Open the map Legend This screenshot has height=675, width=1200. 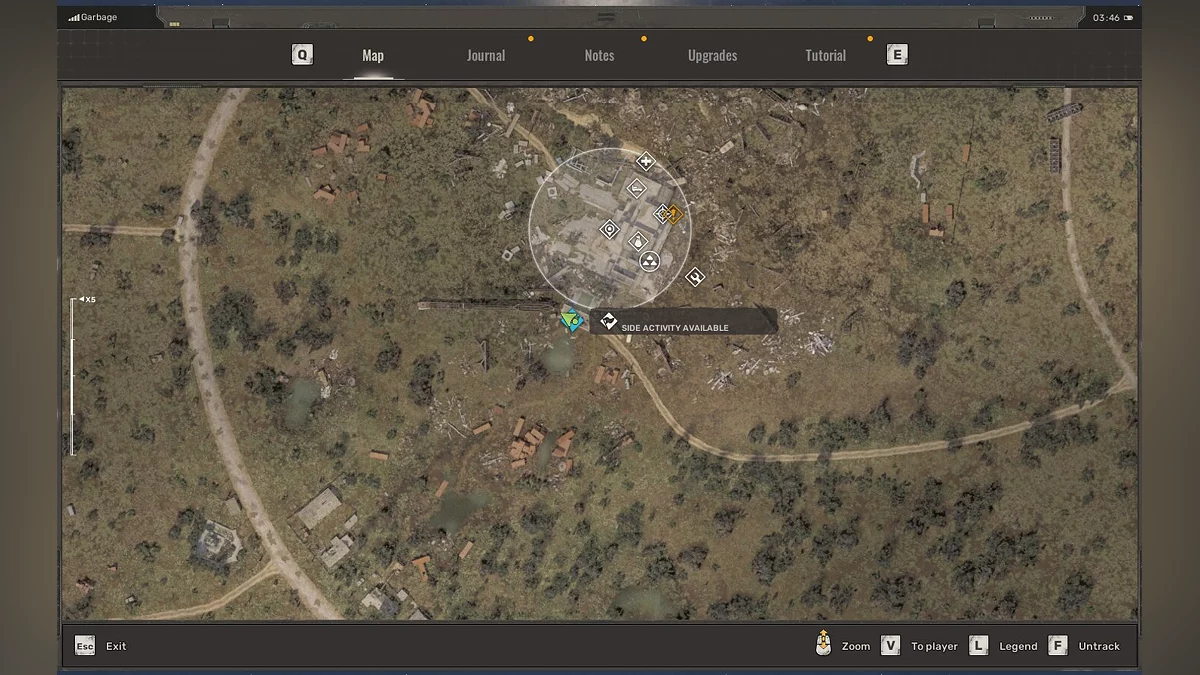1018,646
